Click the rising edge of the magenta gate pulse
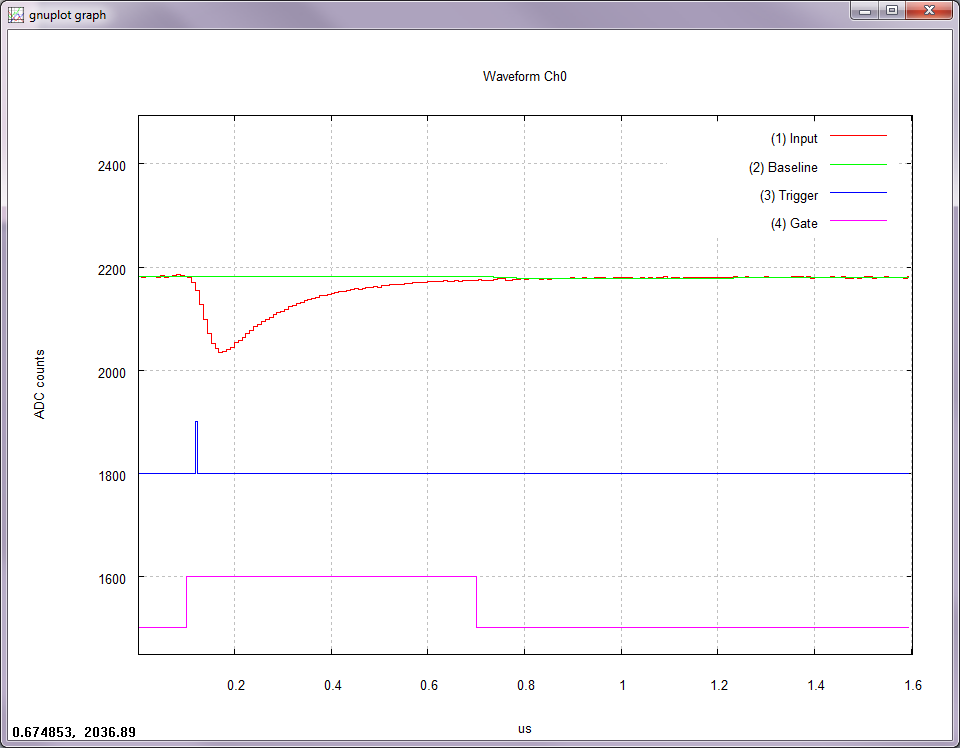Viewport: 960px width, 748px height. (x=186, y=602)
